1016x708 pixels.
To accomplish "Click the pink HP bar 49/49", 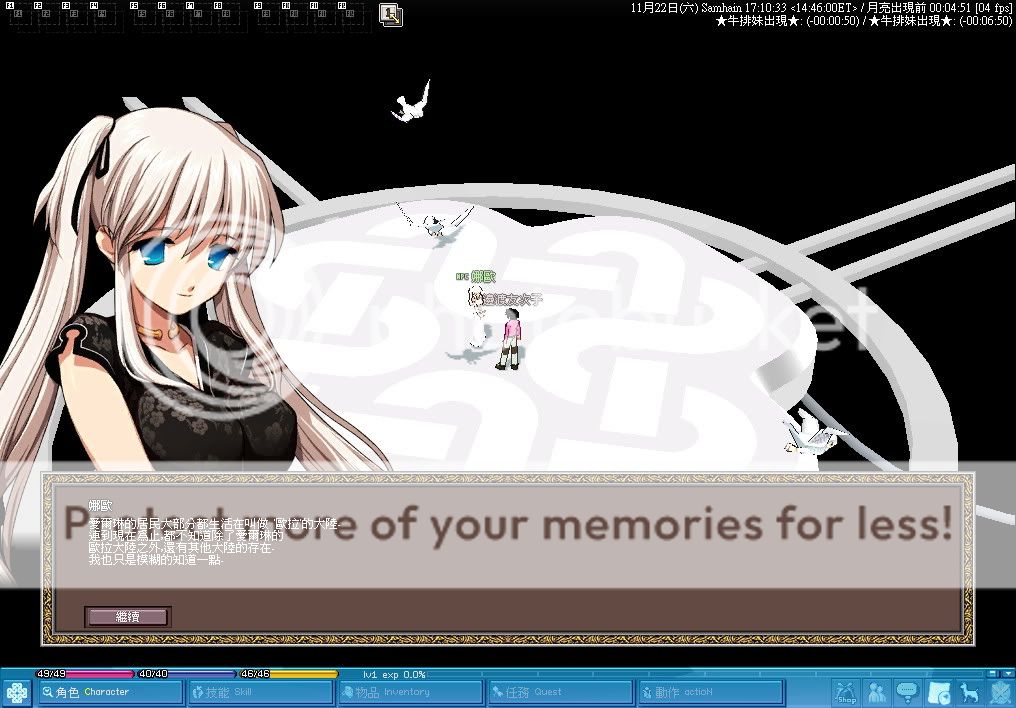I will tap(84, 674).
